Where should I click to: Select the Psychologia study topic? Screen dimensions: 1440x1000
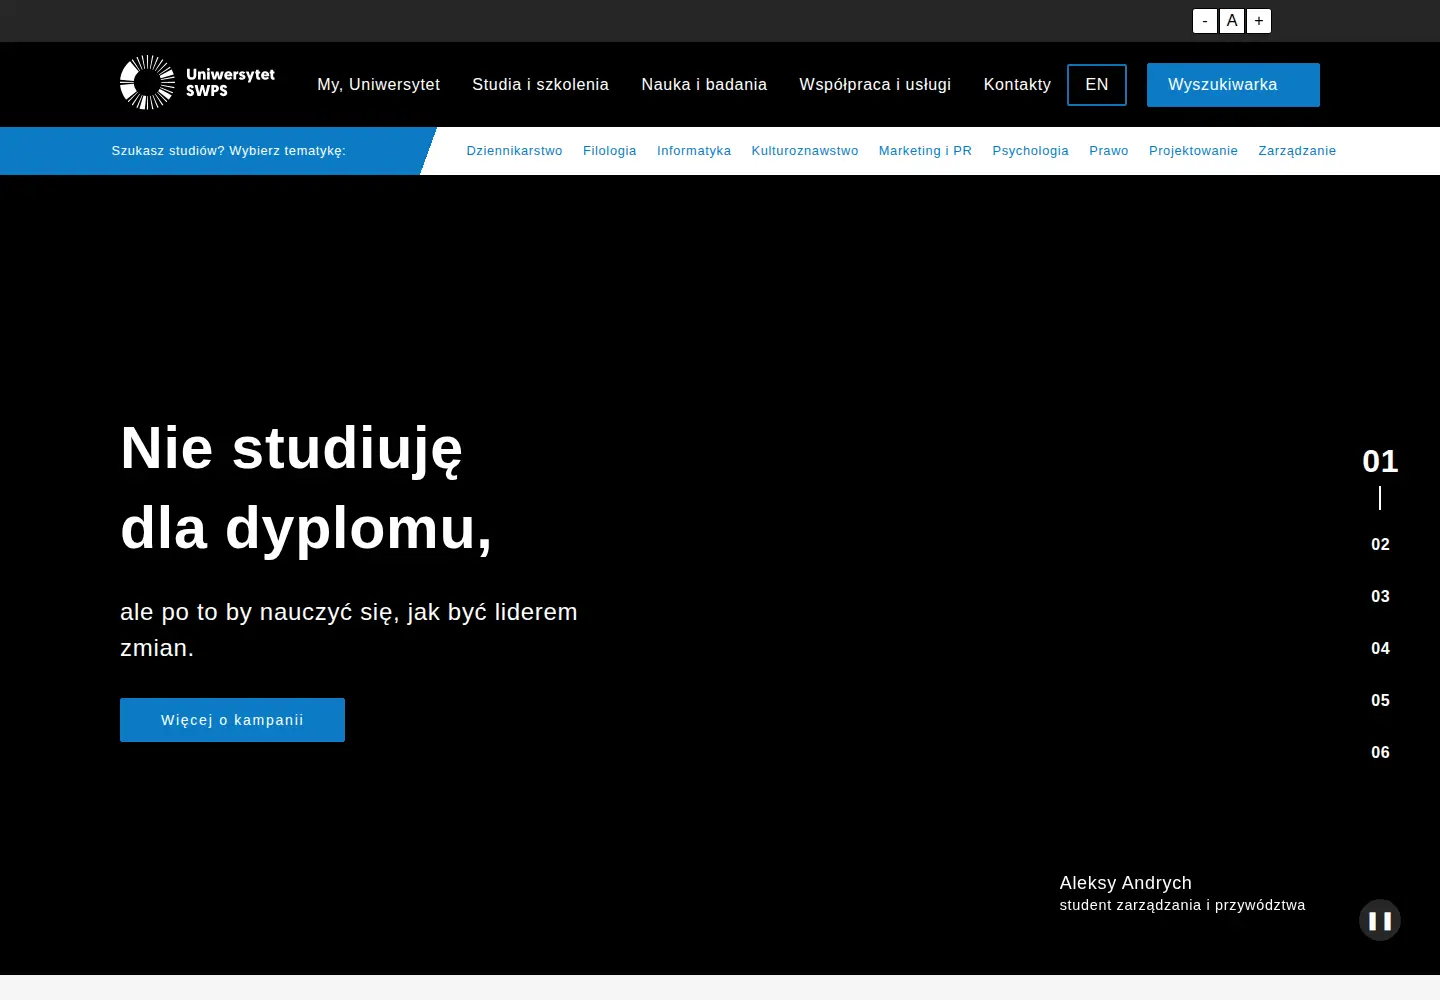tap(1030, 151)
